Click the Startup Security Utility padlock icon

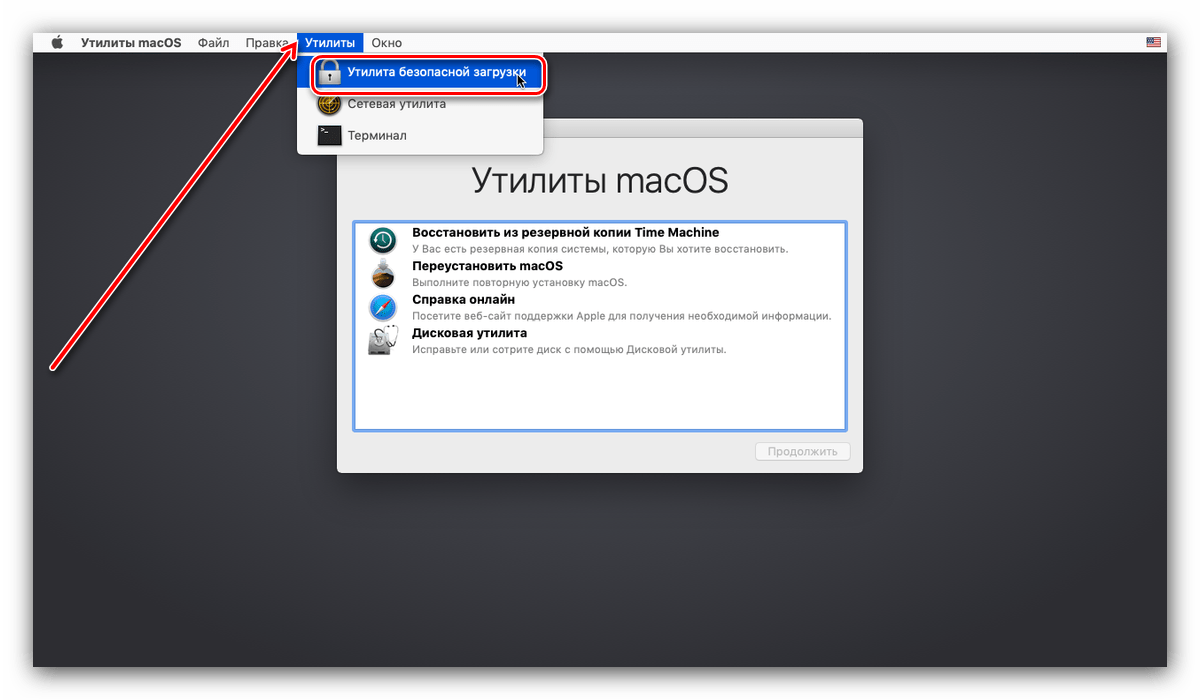(329, 74)
